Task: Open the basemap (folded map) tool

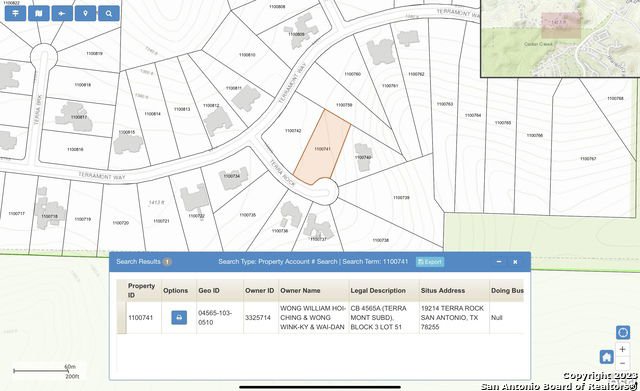Action: [39, 13]
